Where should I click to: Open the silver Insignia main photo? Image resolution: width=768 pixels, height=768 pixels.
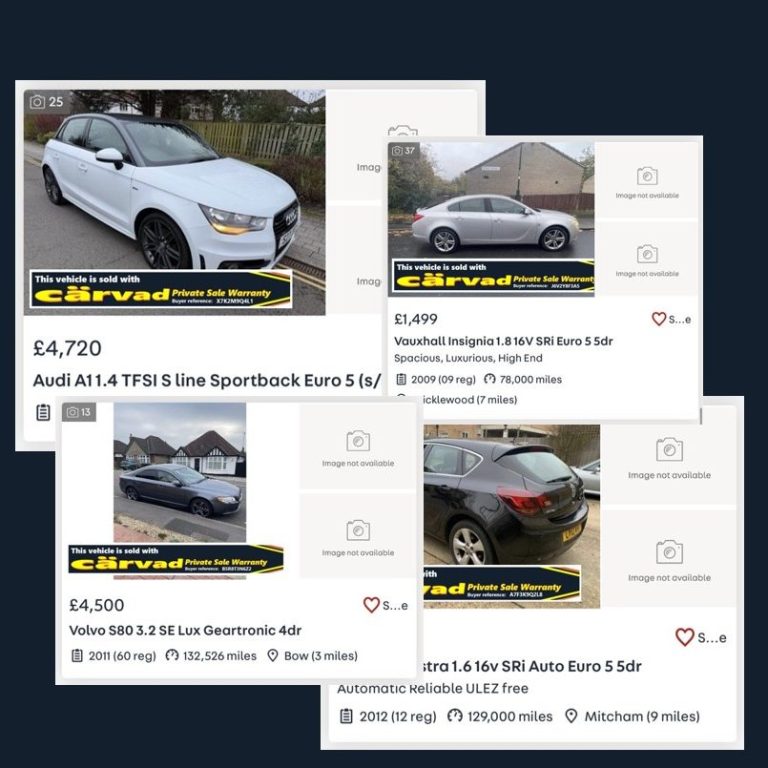tap(491, 219)
